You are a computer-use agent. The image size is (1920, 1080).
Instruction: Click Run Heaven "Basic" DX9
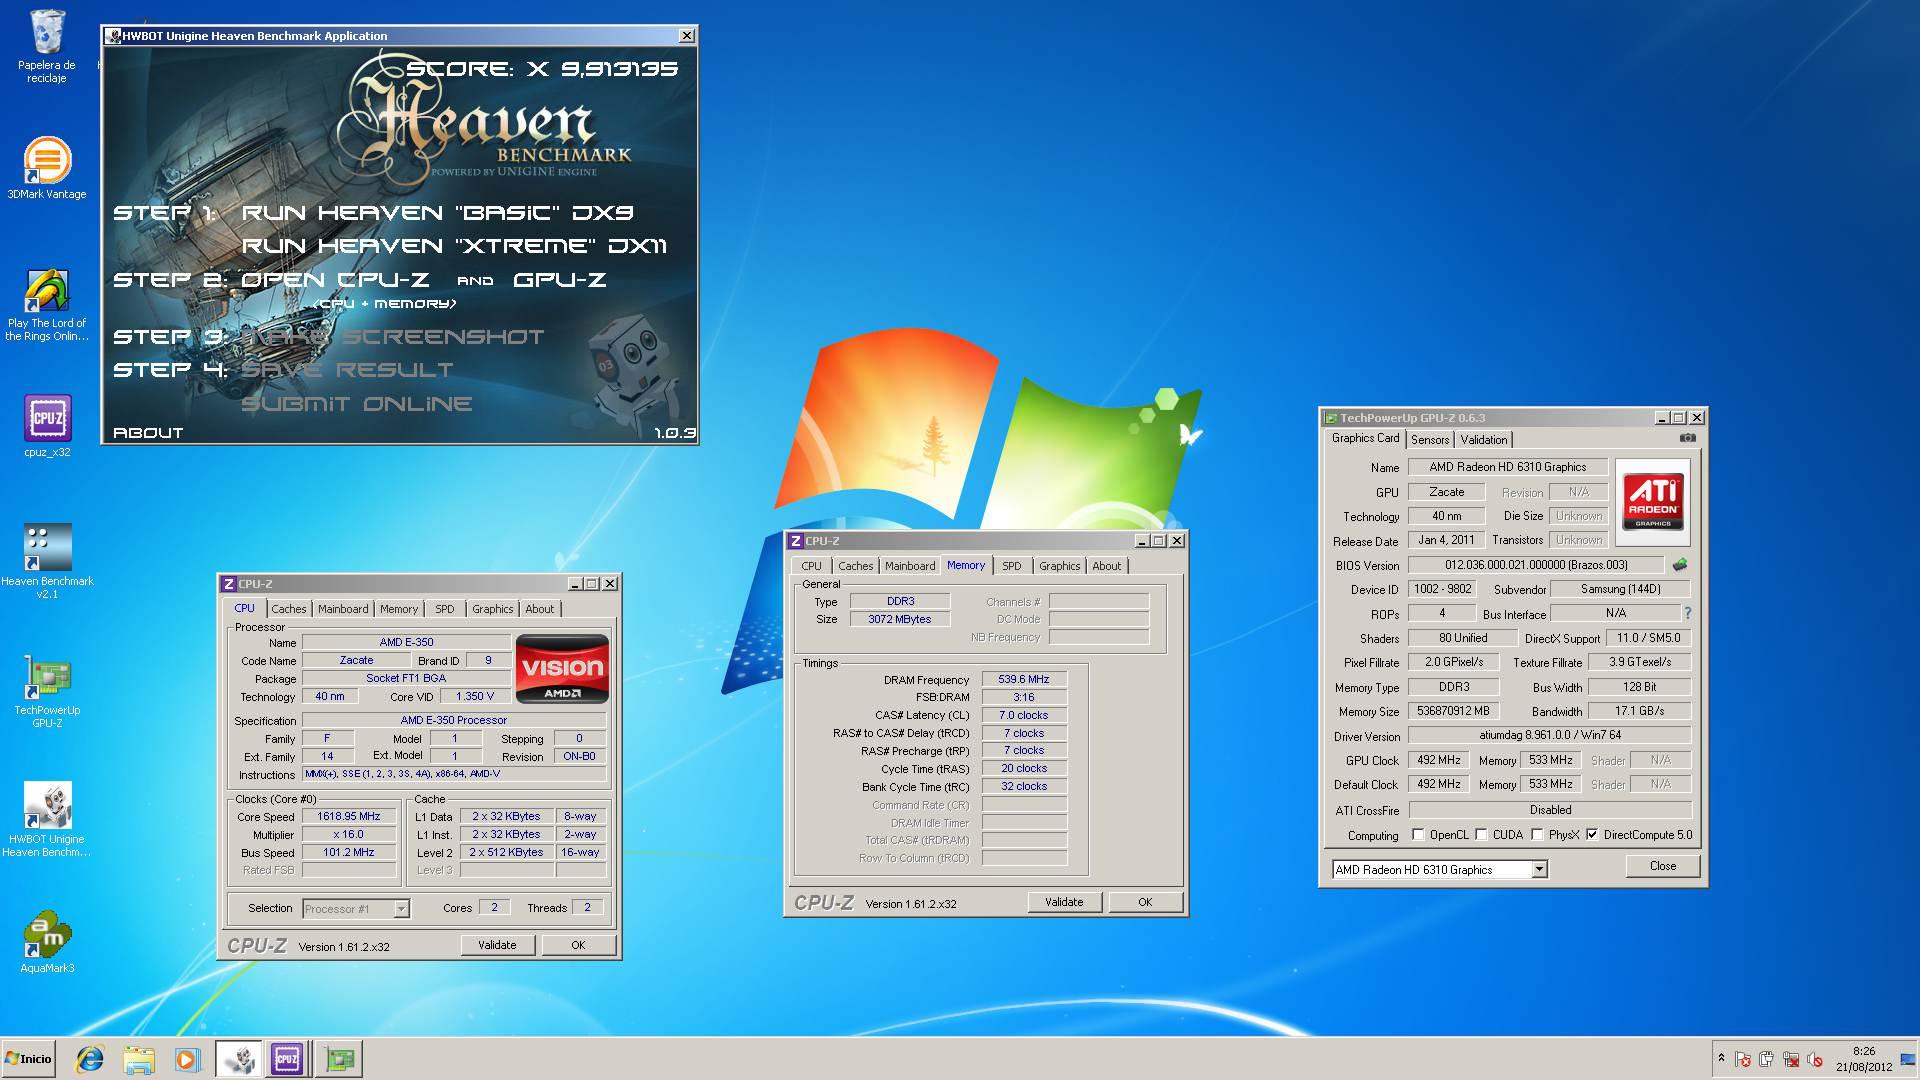[437, 213]
